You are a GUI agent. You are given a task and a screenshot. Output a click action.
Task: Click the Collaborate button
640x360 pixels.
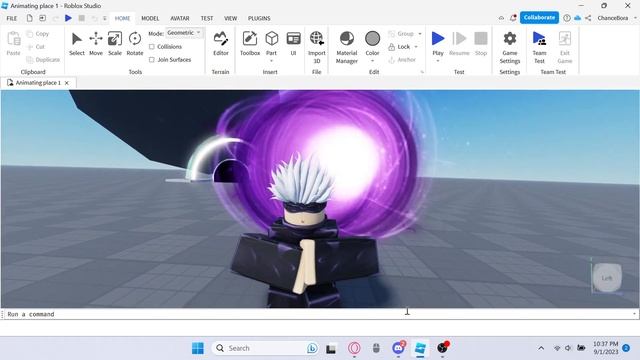(539, 18)
